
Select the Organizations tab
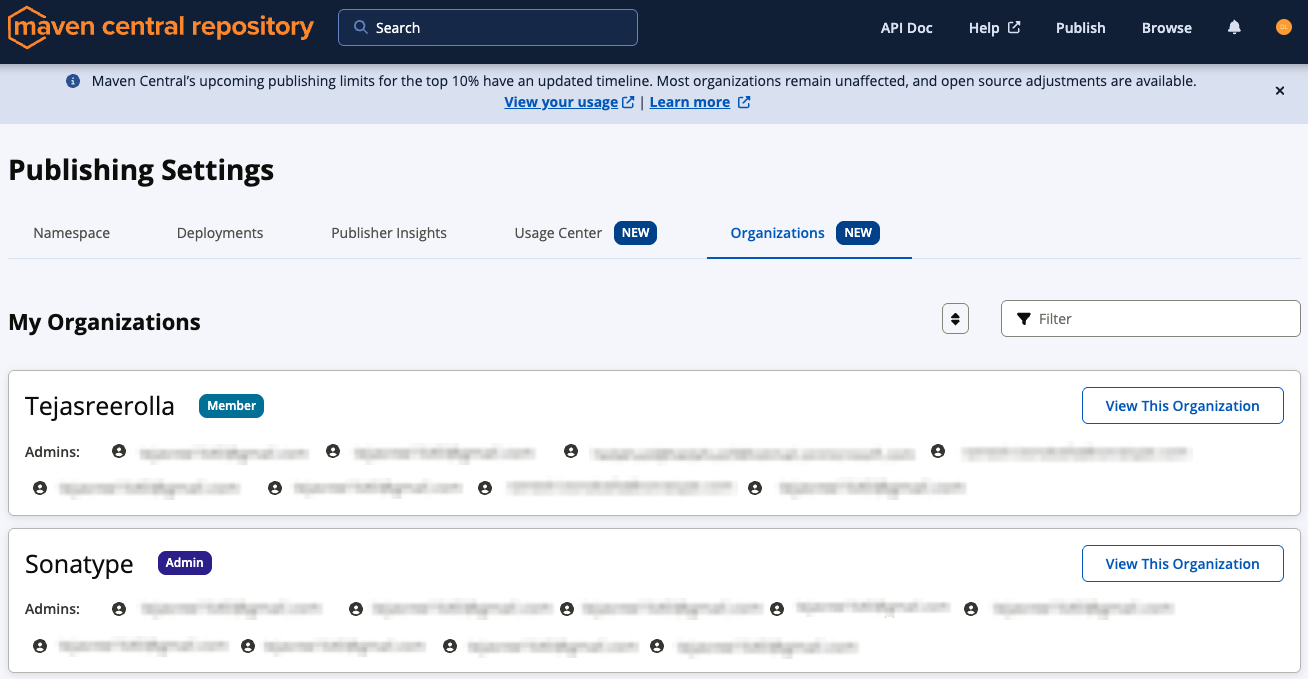pyautogui.click(x=809, y=233)
